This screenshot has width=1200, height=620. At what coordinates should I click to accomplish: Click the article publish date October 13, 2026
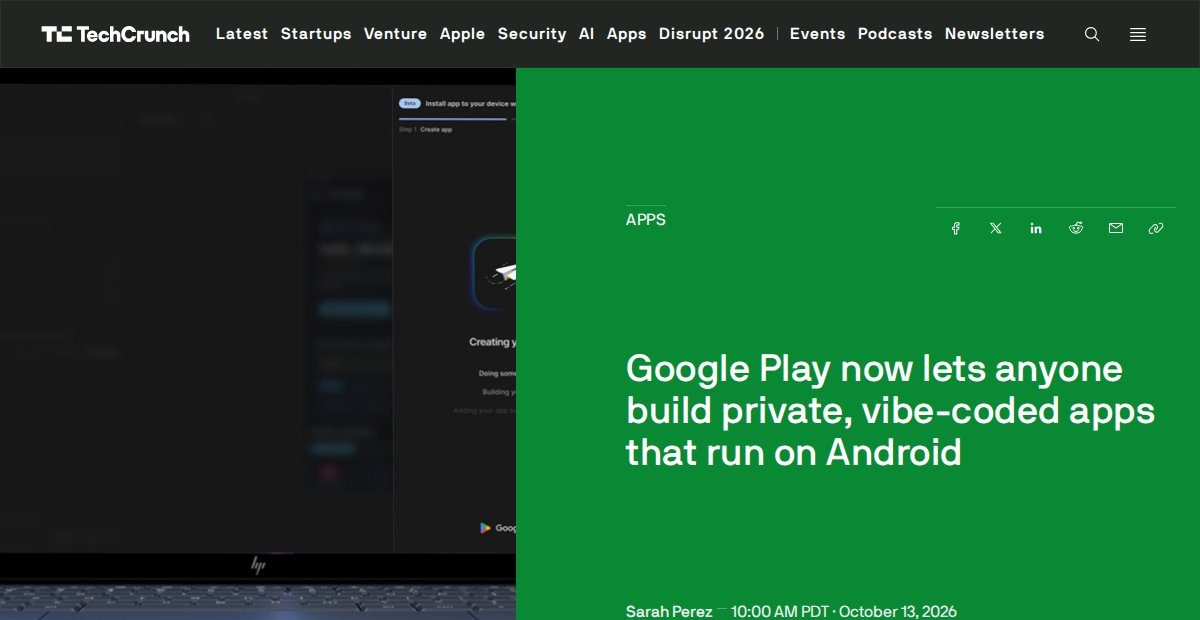coord(898,611)
